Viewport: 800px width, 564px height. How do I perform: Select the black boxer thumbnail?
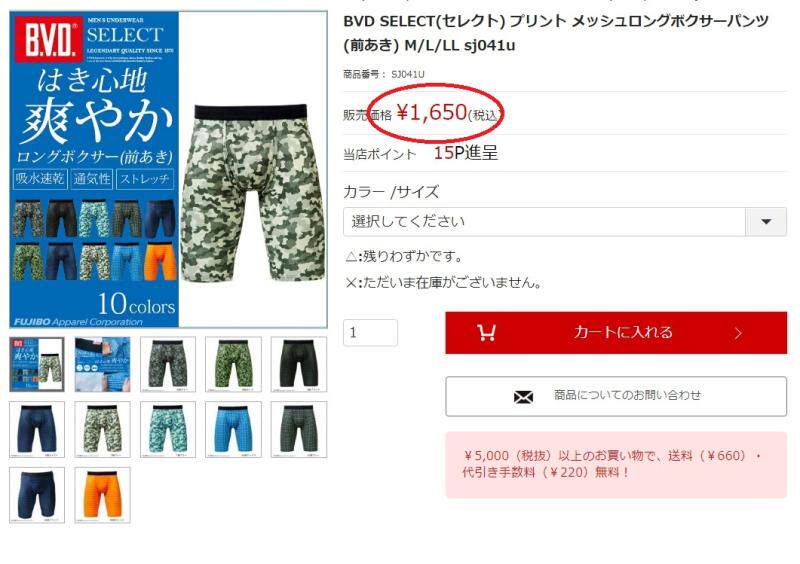tap(298, 364)
